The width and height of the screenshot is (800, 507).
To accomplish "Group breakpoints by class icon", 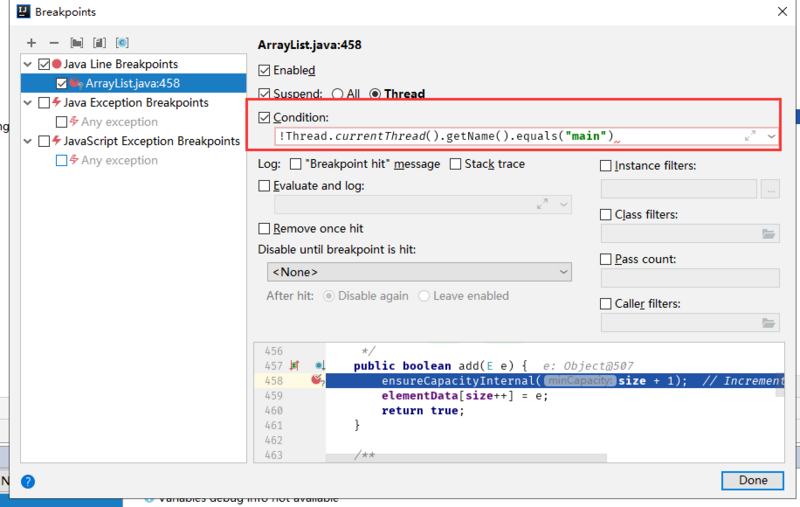I will 122,43.
